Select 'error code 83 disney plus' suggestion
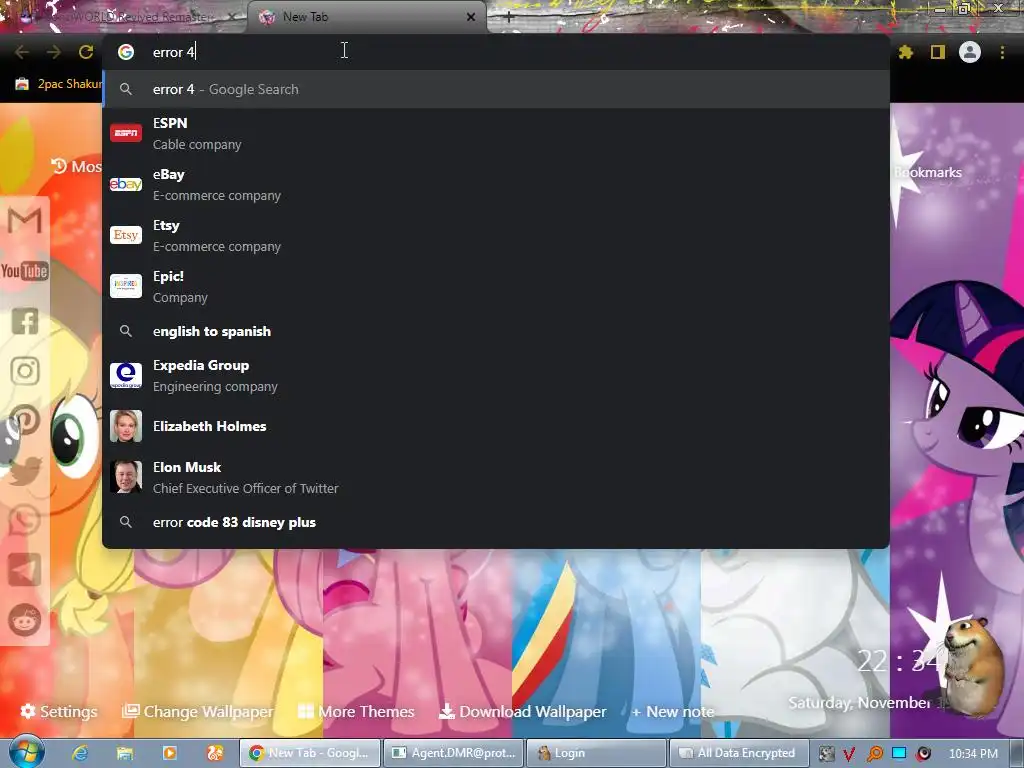 (496, 522)
